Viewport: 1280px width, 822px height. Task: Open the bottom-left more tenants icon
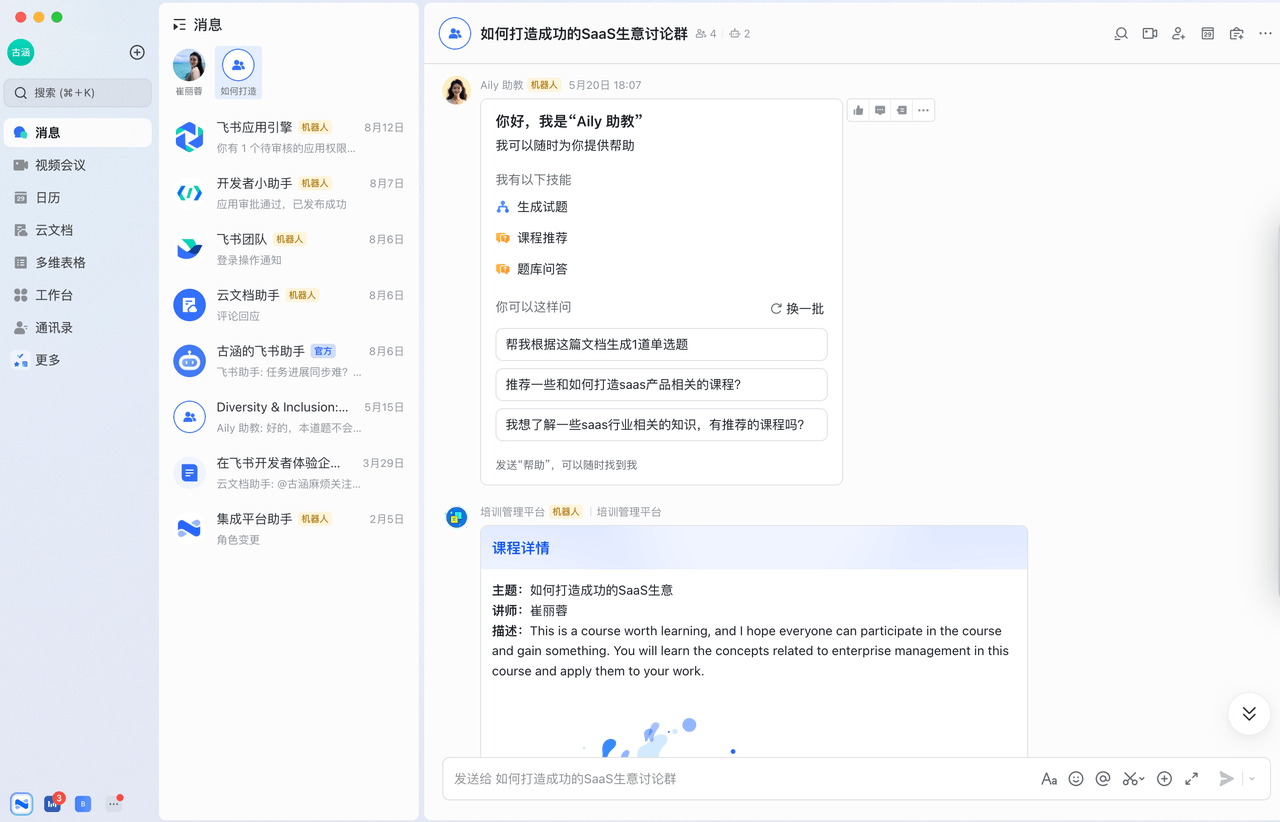[114, 803]
